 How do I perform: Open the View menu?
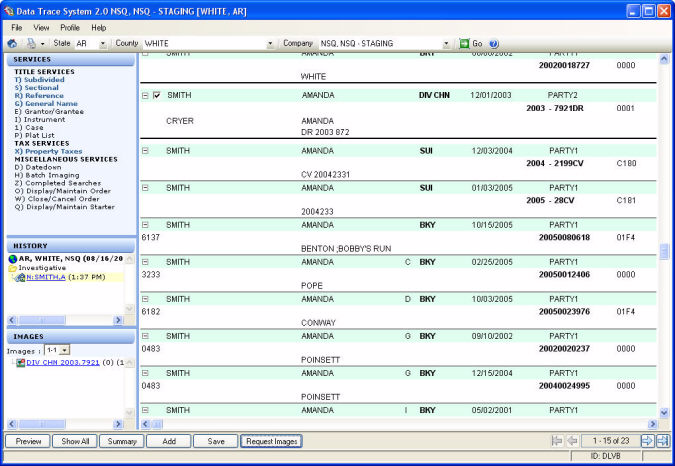[41, 28]
